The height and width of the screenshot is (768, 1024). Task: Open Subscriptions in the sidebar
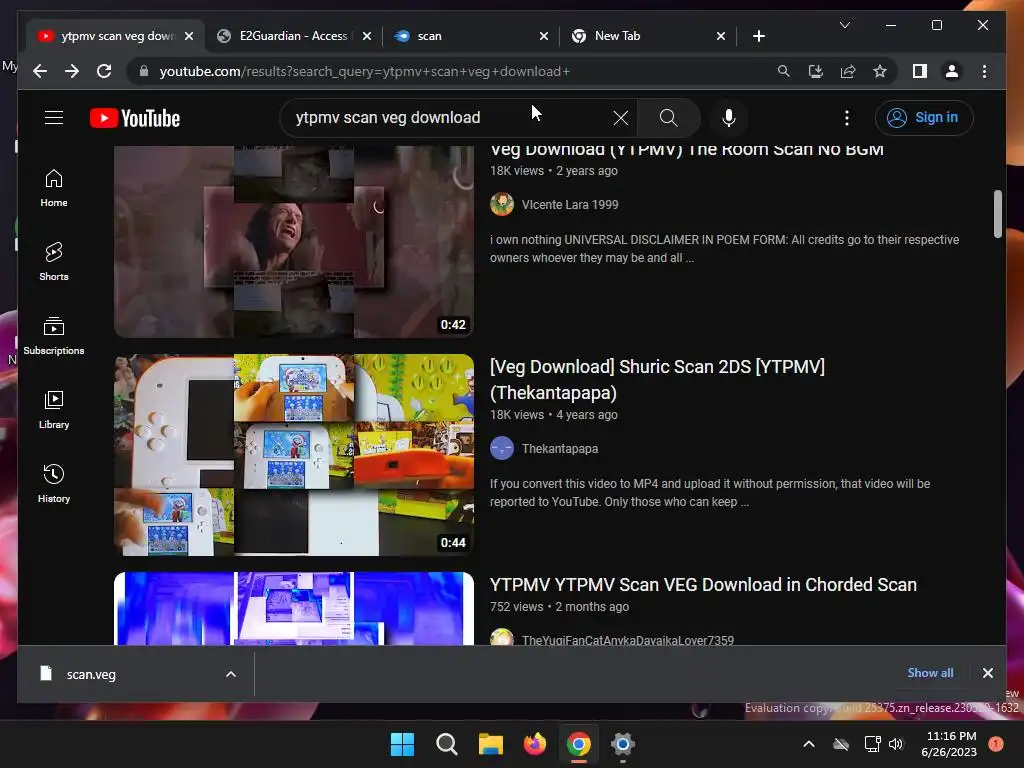click(x=54, y=336)
